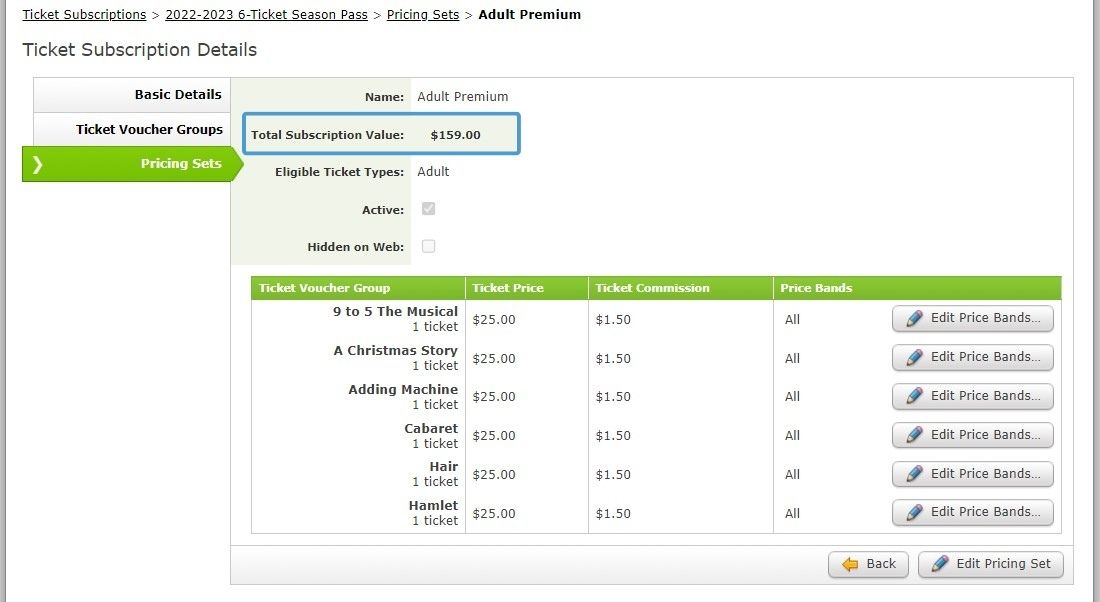The width and height of the screenshot is (1100, 602).
Task: Click the Hamlet group name
Action: click(x=433, y=505)
